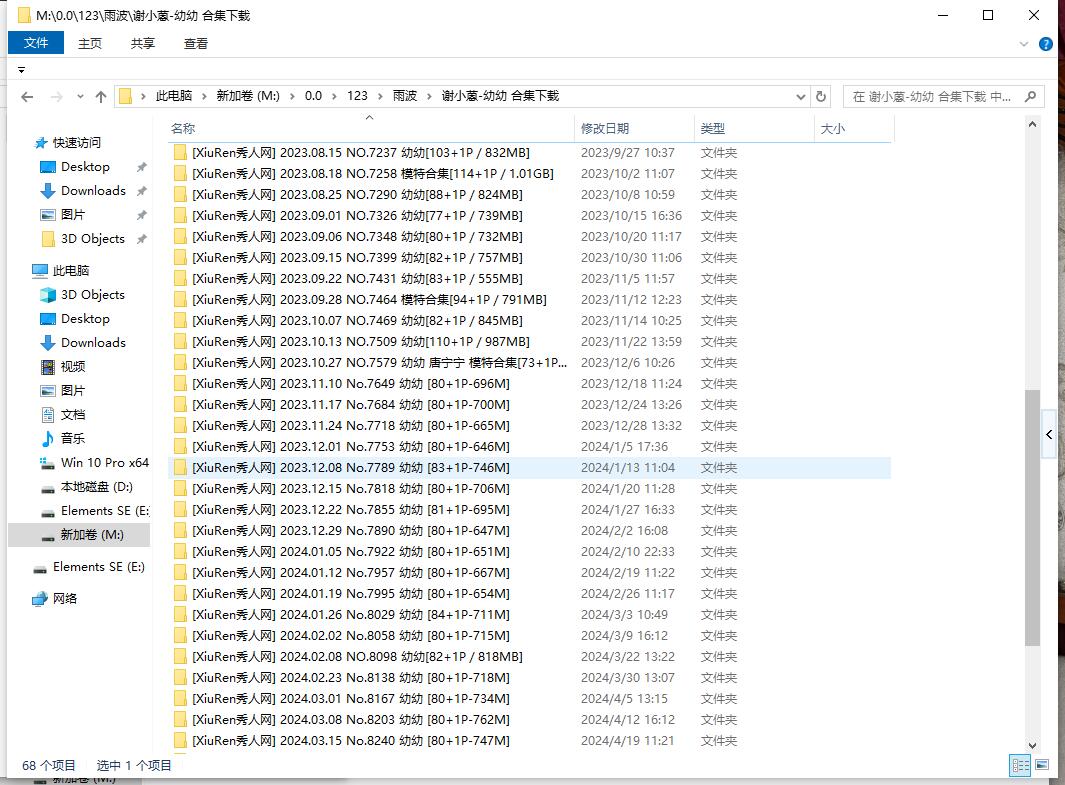Switch to the 查看 ribbon tab

click(196, 43)
